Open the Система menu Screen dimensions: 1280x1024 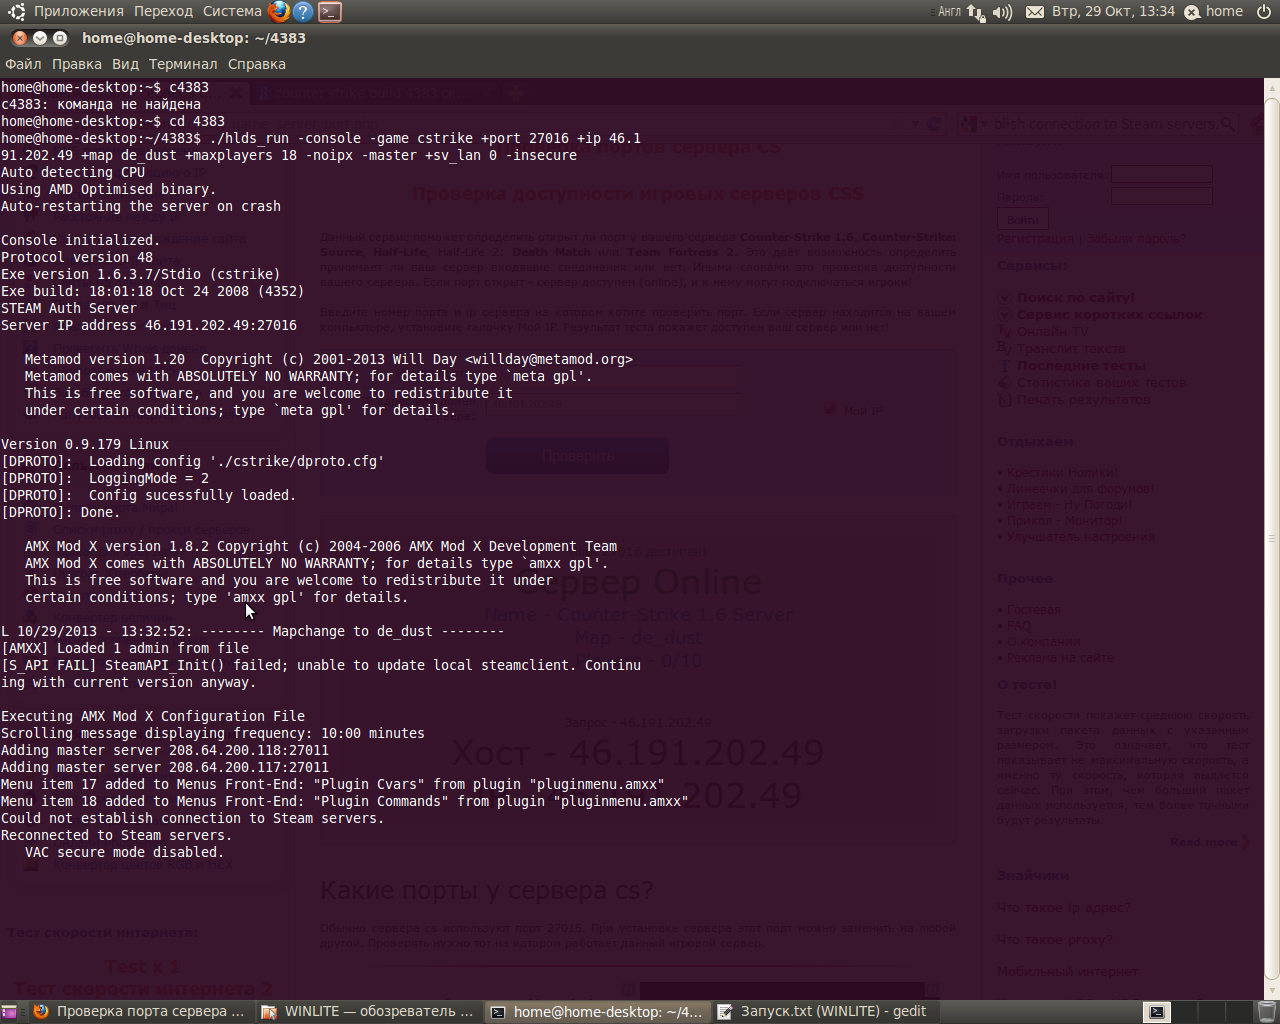click(232, 11)
